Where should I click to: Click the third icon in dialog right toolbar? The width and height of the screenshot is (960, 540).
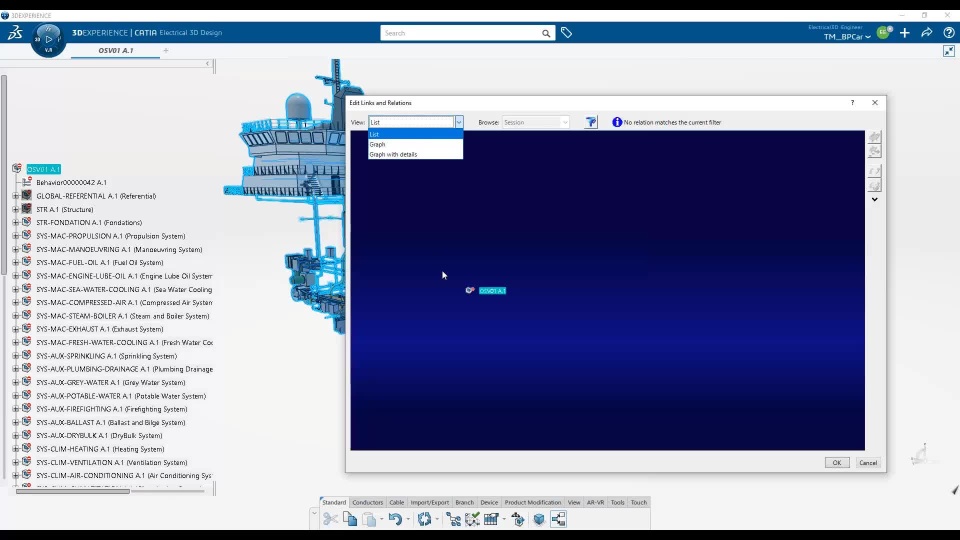tap(875, 170)
